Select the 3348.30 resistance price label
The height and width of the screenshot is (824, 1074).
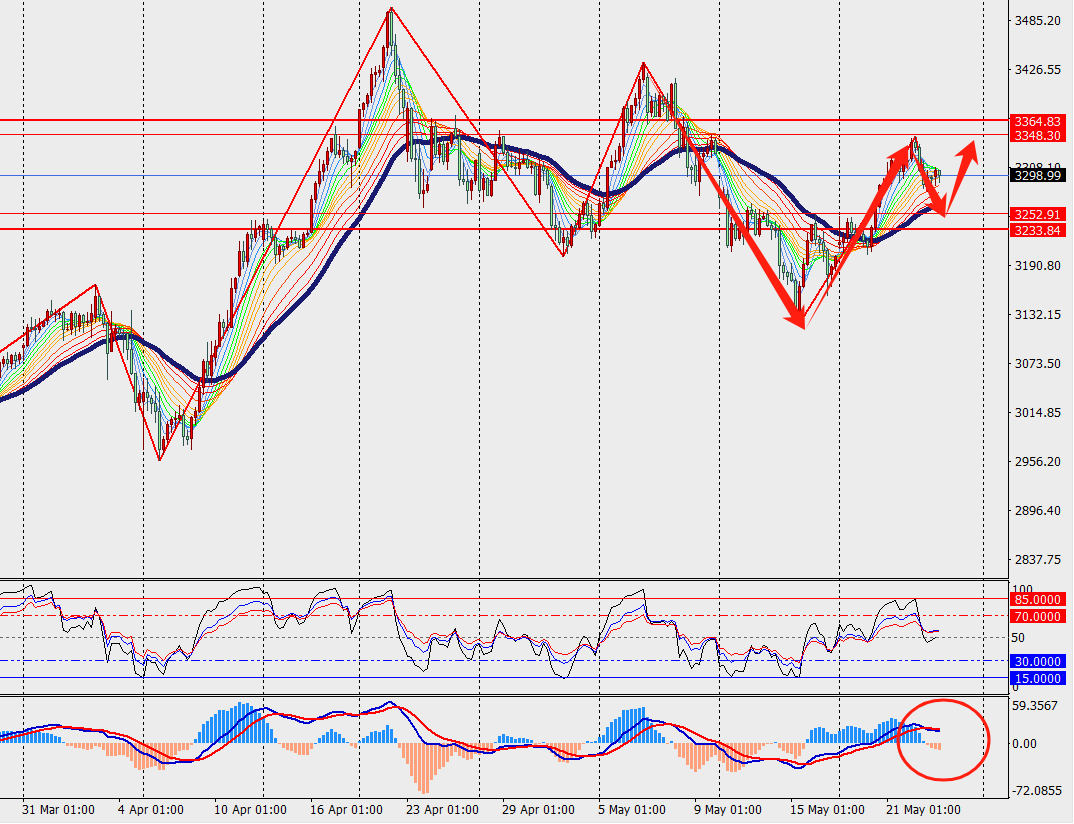click(x=1036, y=135)
